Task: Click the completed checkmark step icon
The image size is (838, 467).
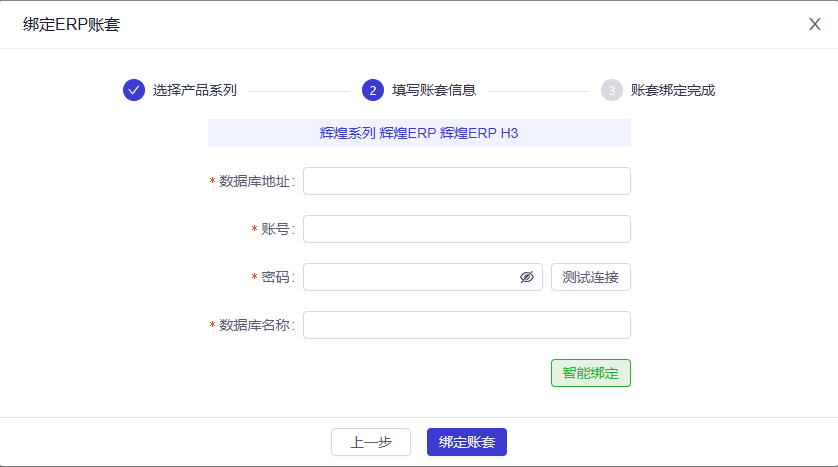Action: [x=134, y=90]
